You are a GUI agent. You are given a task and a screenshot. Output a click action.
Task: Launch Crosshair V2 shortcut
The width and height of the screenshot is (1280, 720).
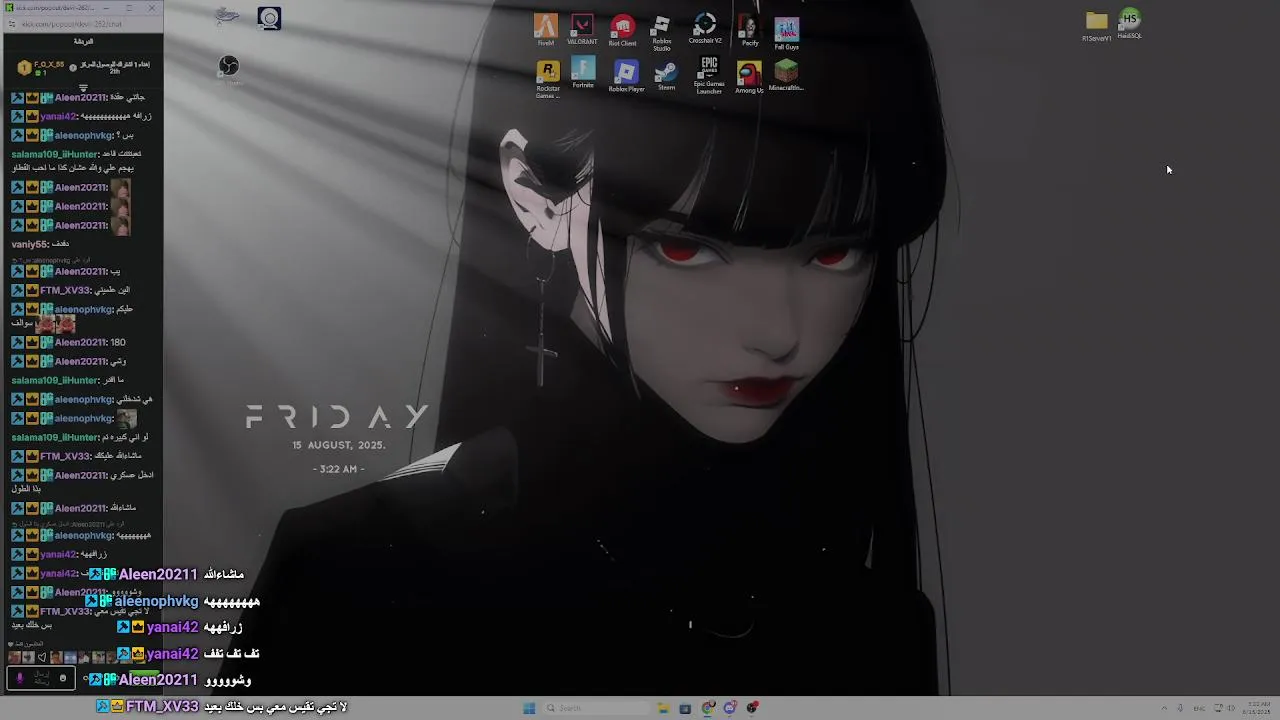[x=705, y=29]
